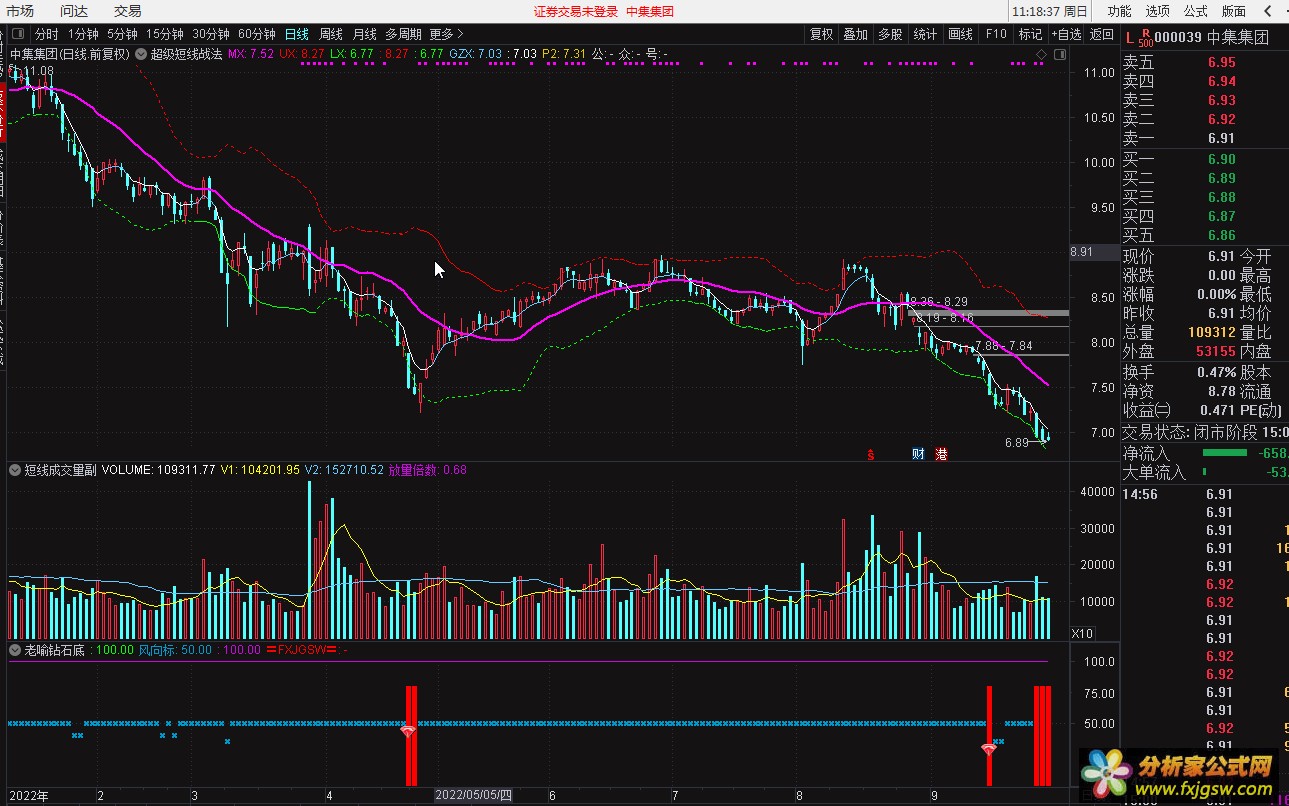Expand the 超级短线战法 indicator dropdown
Screen dimensions: 1289x806
pos(141,54)
